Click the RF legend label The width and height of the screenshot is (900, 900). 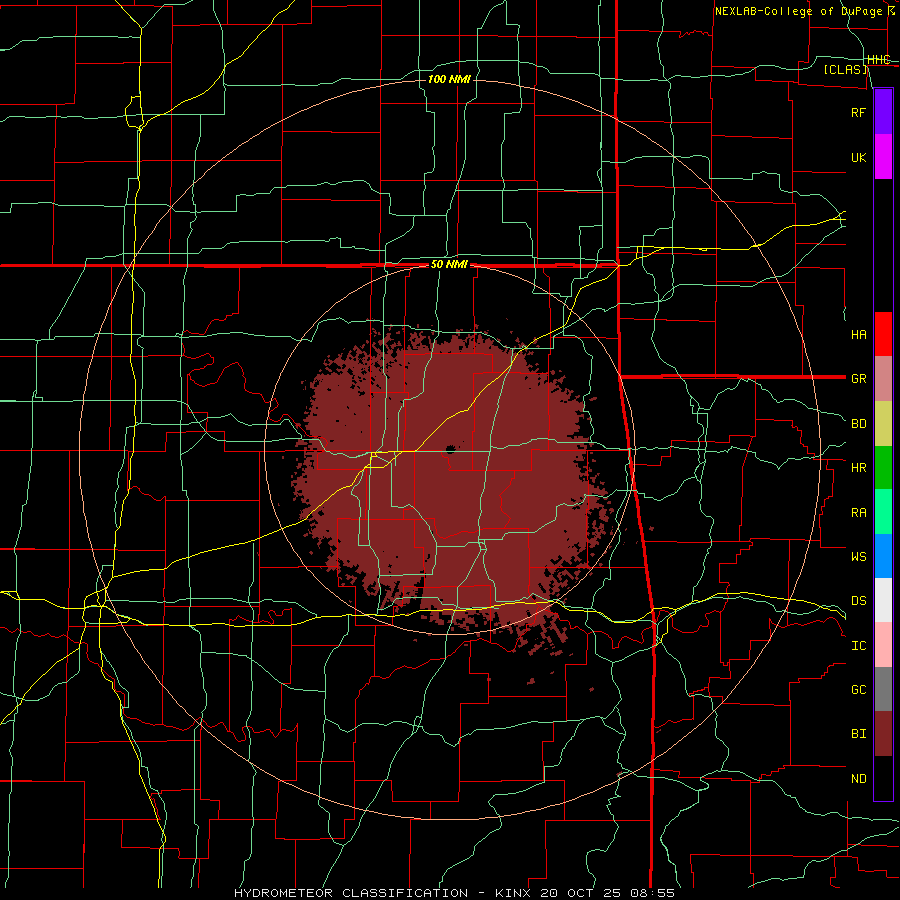tap(858, 112)
